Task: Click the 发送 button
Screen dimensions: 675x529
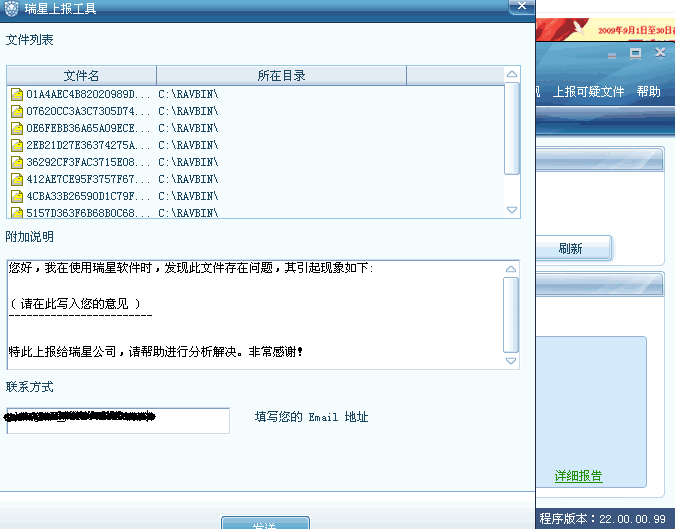Action: click(265, 523)
